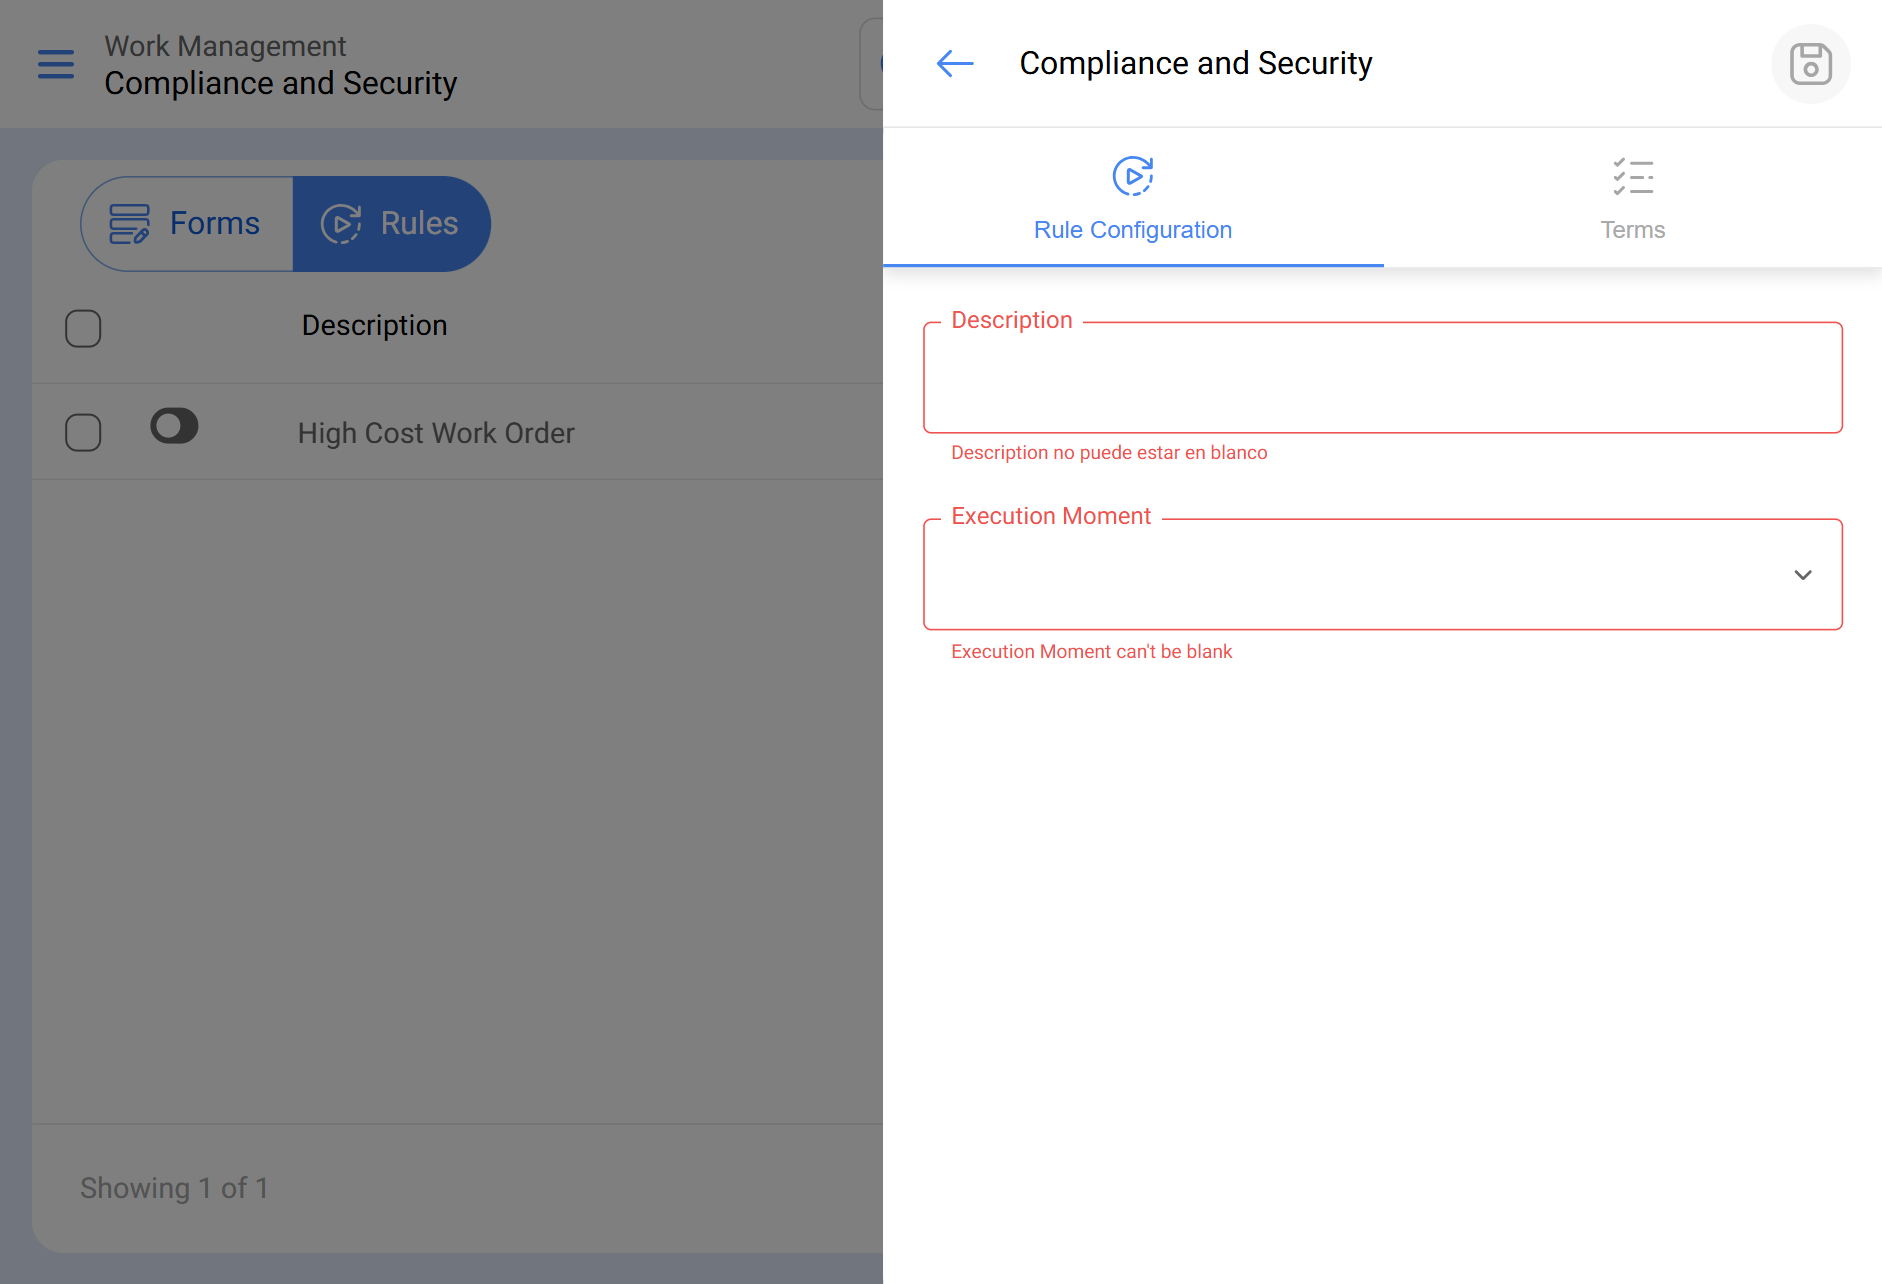Select the High Cost Work Order checkbox

tap(83, 433)
